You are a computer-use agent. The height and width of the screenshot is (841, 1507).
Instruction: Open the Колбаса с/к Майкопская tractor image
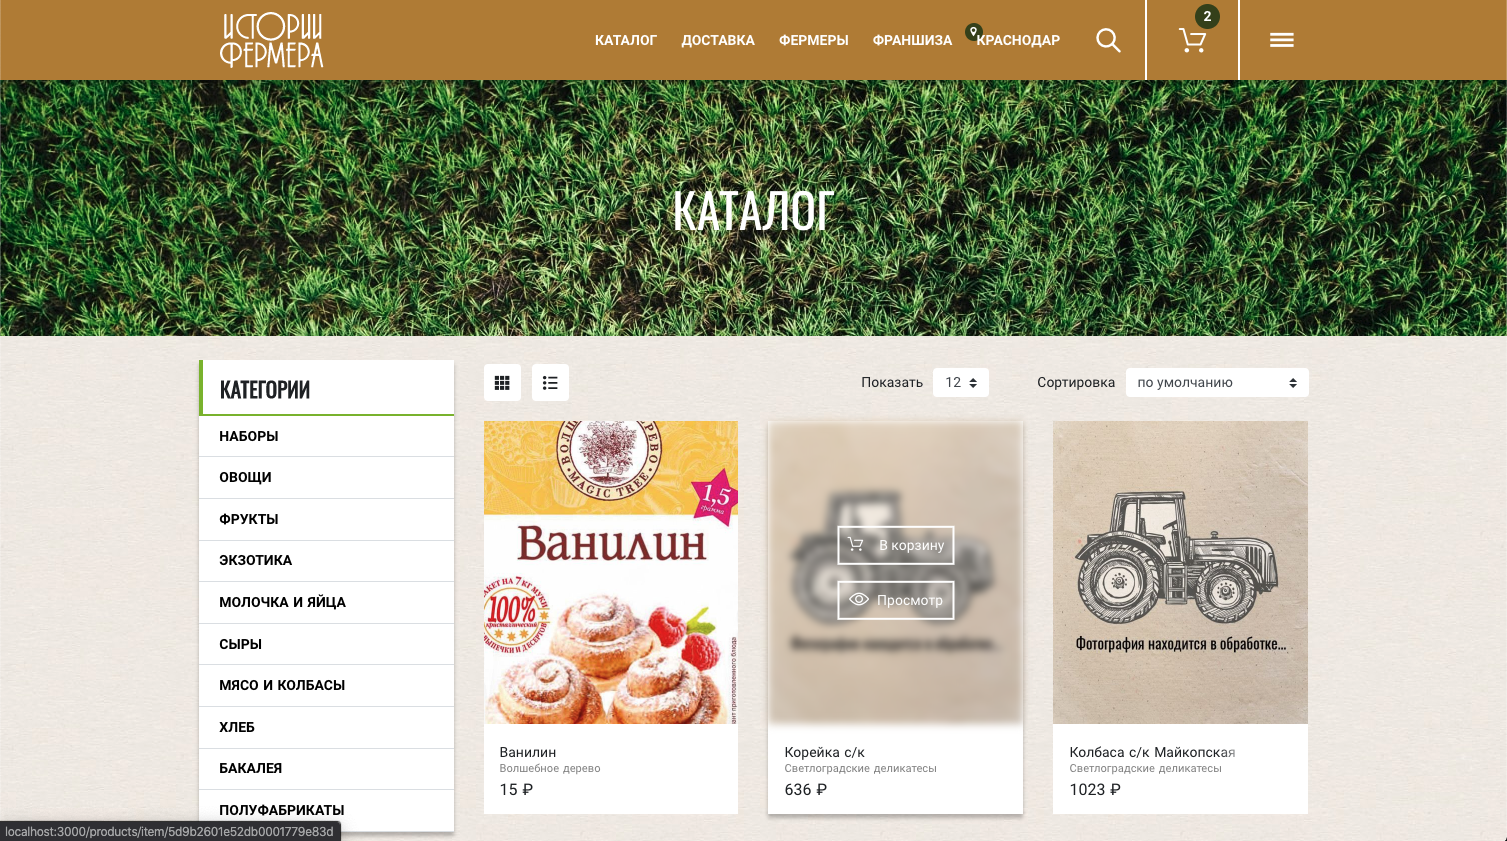point(1180,572)
